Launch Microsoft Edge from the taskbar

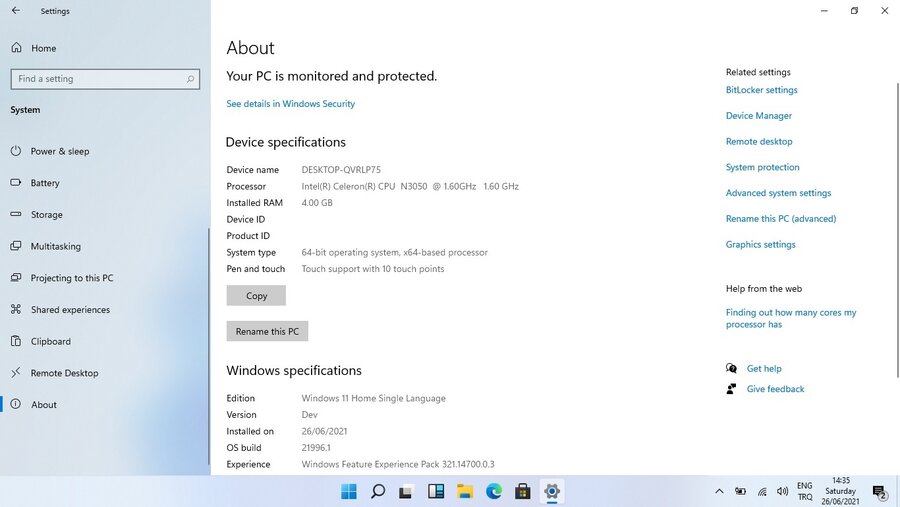pos(494,491)
